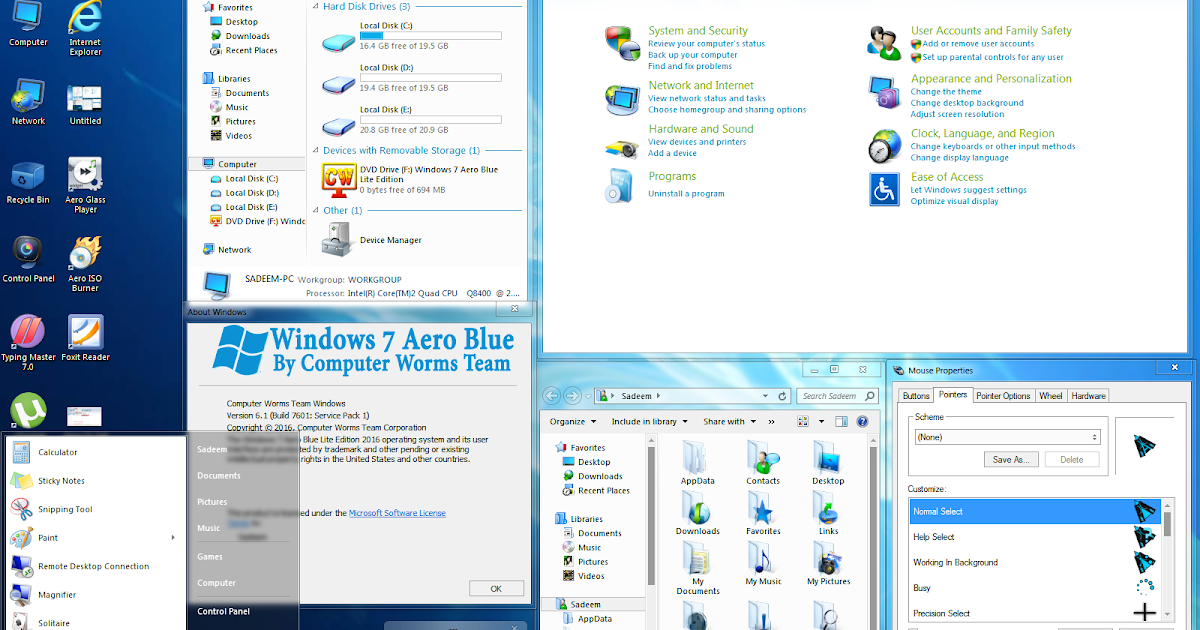Image resolution: width=1200 pixels, height=630 pixels.
Task: Click Uninstall a program link
Action: pos(686,194)
